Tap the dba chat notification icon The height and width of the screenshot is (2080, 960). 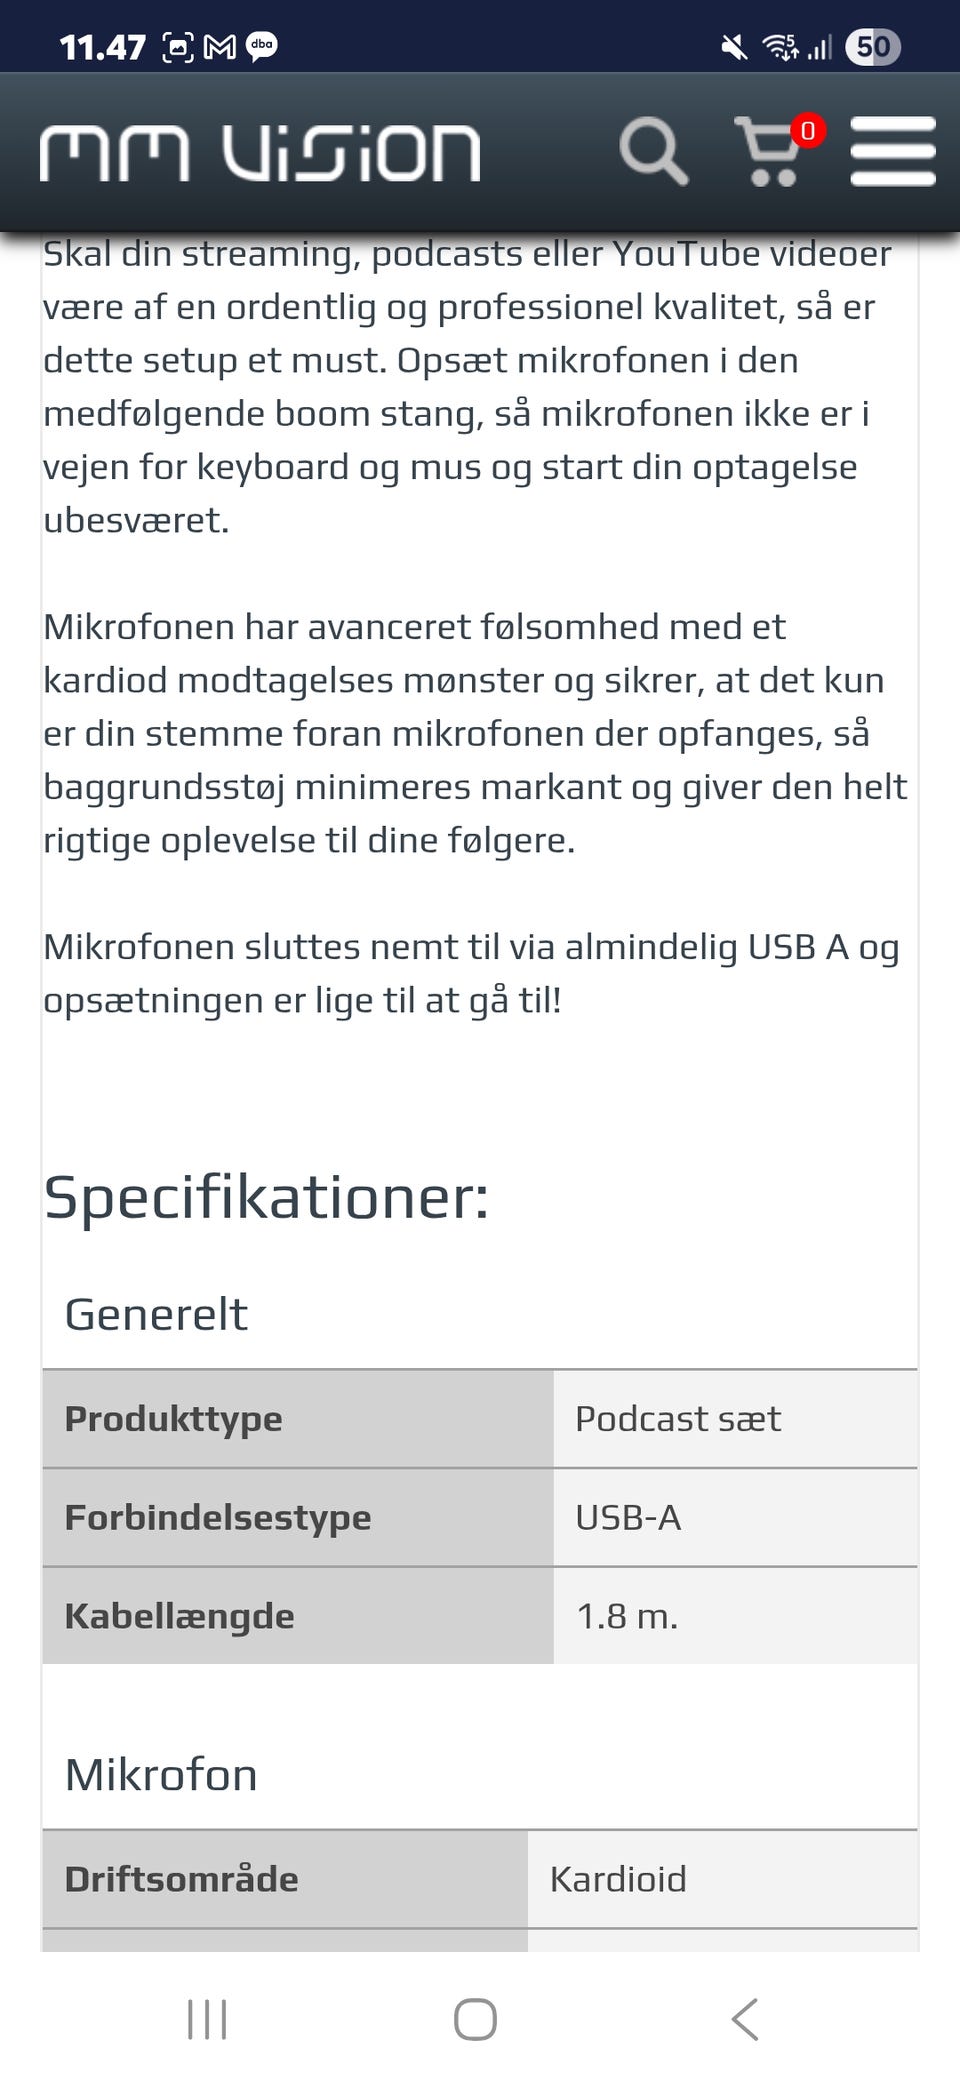(x=262, y=46)
